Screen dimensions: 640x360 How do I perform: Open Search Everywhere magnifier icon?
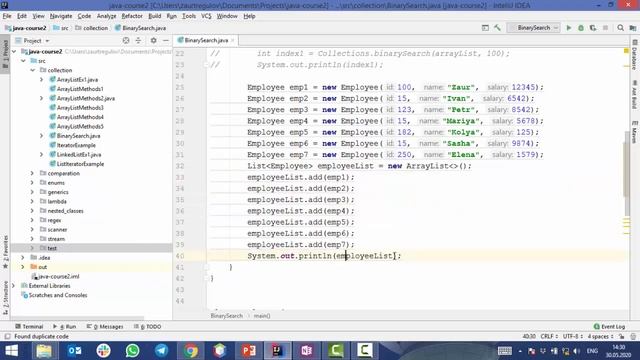click(x=620, y=28)
